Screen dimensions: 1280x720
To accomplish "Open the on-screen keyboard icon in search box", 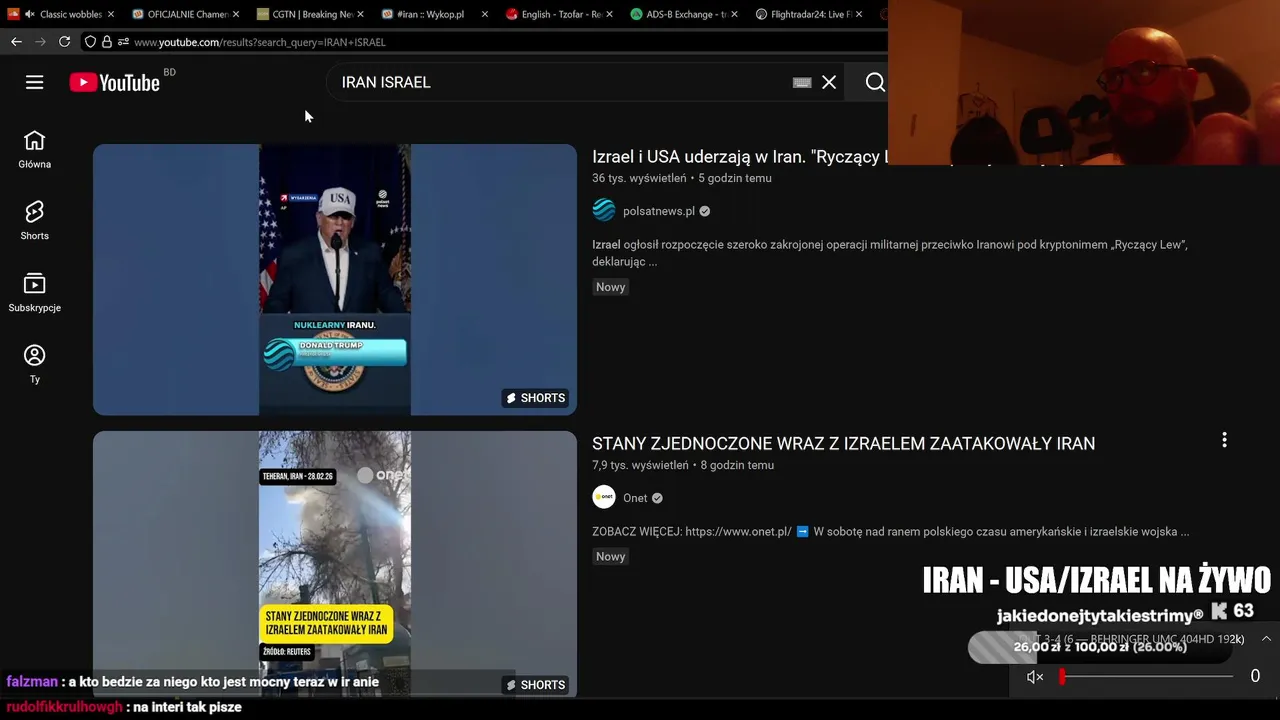I will (802, 82).
